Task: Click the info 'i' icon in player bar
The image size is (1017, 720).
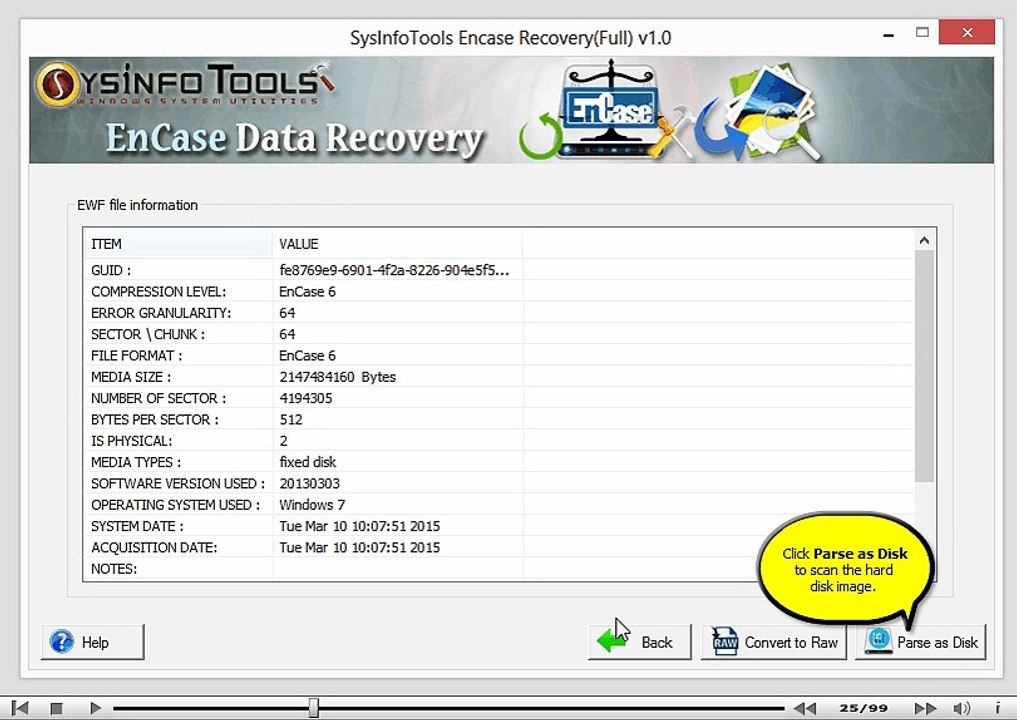Action: point(998,708)
